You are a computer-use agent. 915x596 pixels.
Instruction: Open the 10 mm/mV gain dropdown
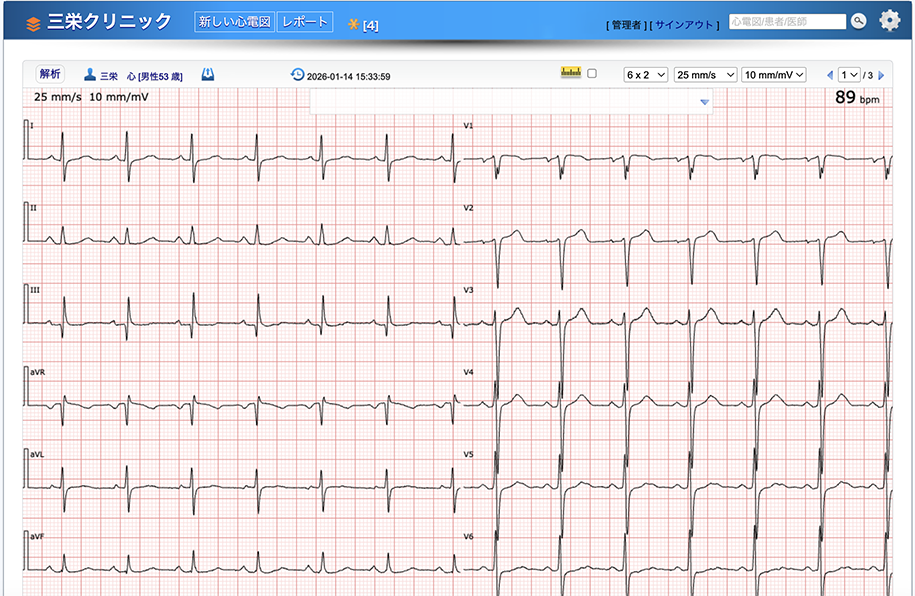tap(774, 75)
